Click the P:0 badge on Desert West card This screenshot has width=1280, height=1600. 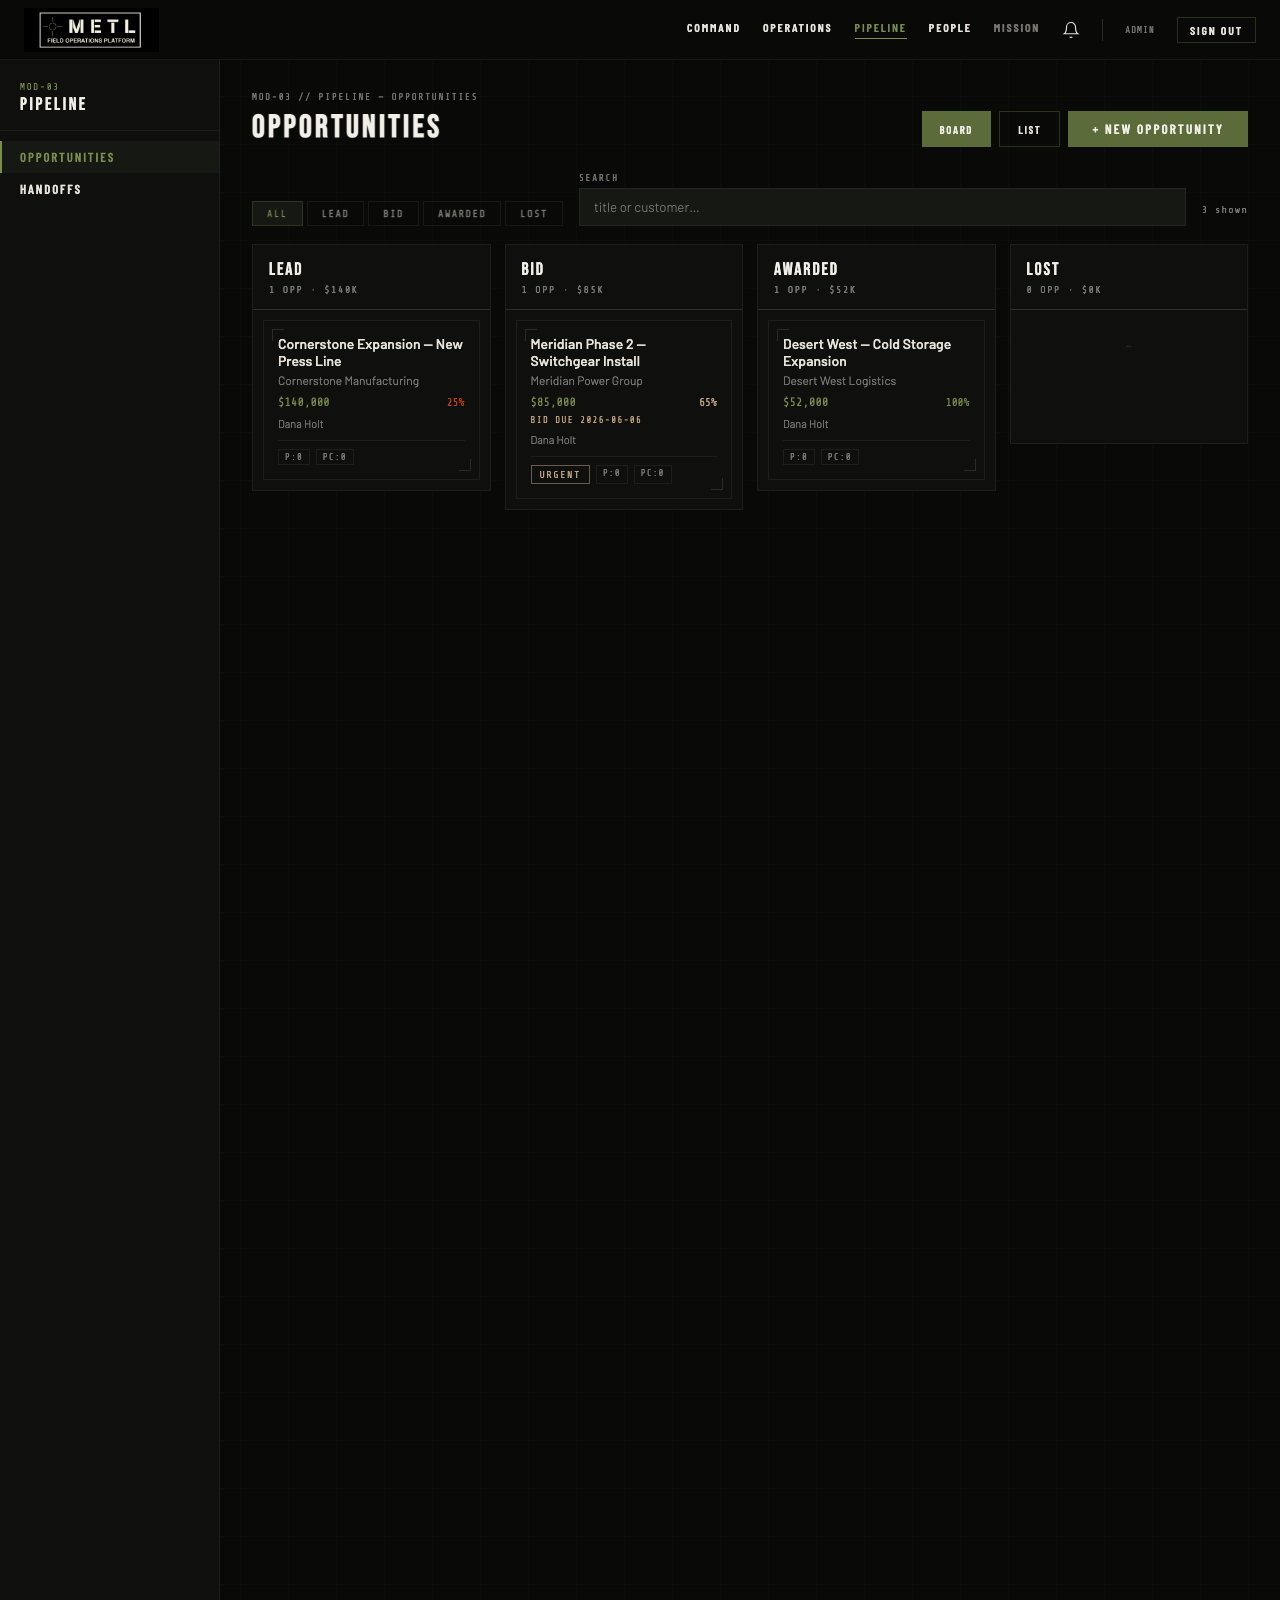point(799,457)
